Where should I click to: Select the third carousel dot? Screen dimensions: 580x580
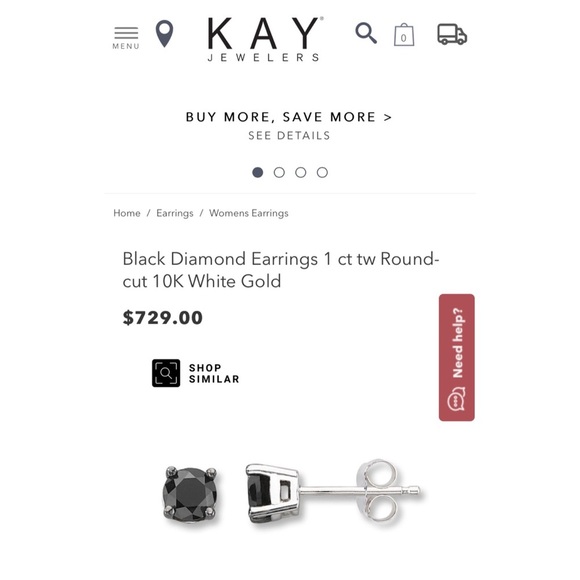pyautogui.click(x=301, y=172)
